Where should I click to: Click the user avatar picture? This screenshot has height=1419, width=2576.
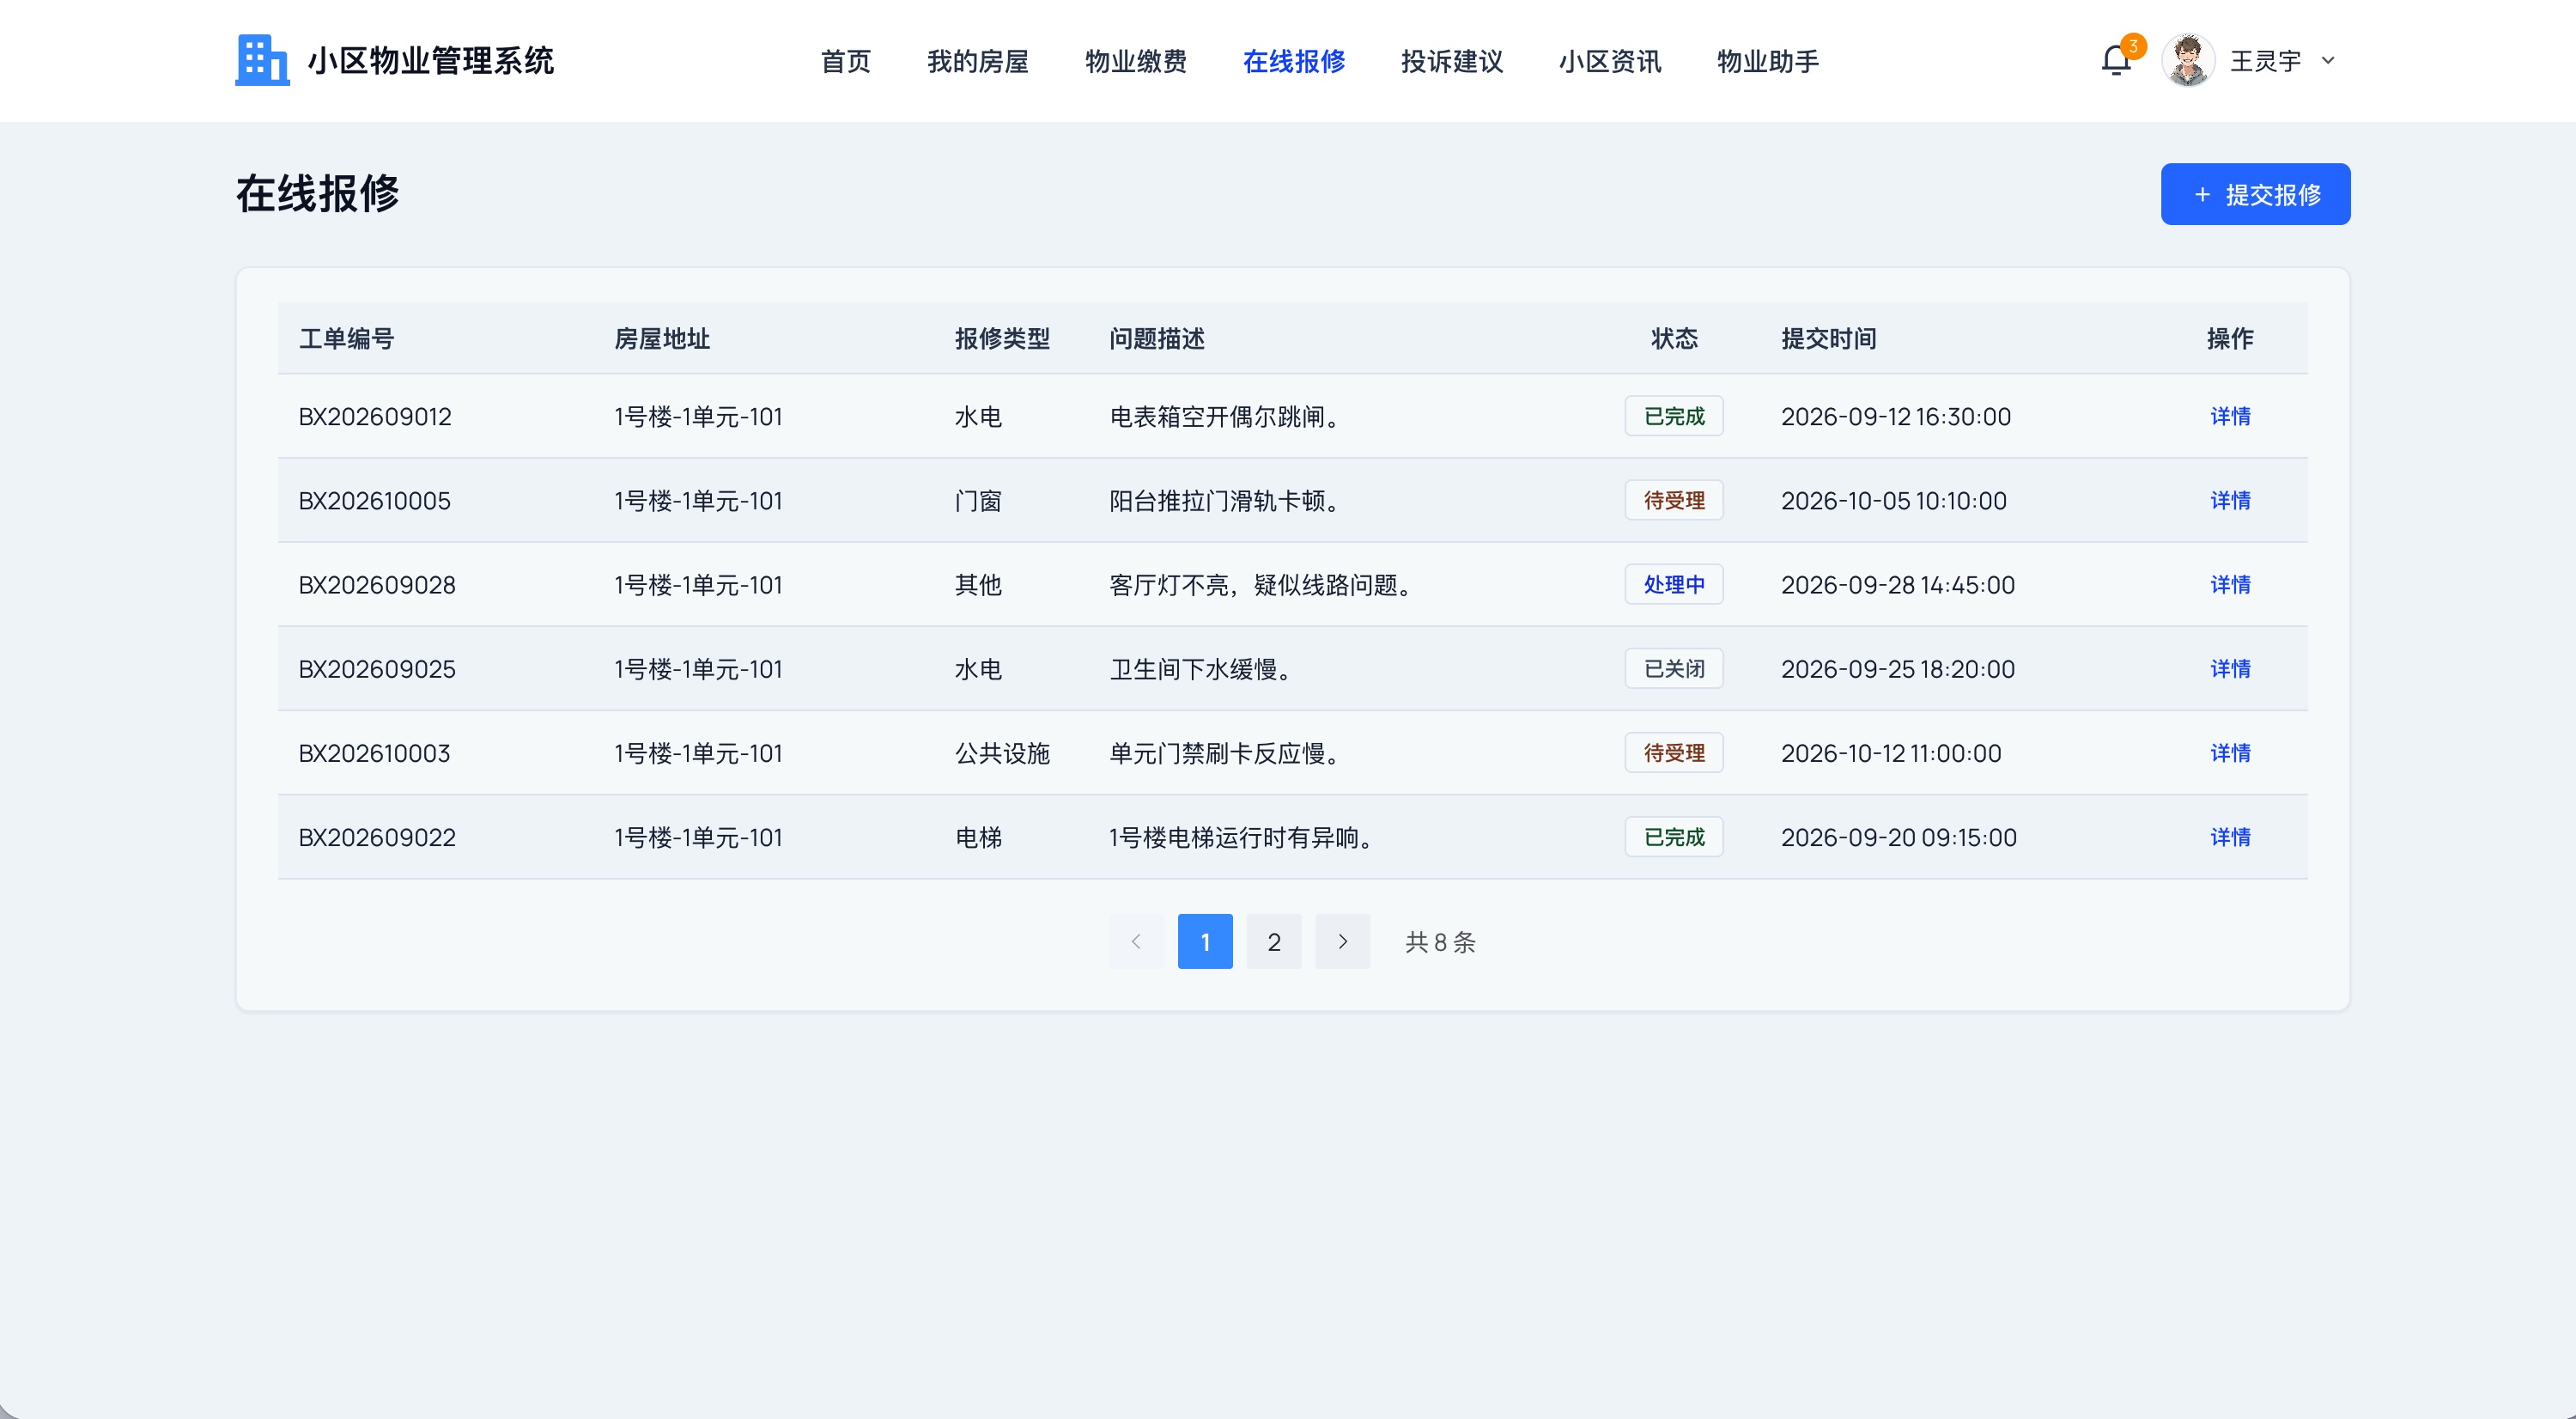point(2187,60)
